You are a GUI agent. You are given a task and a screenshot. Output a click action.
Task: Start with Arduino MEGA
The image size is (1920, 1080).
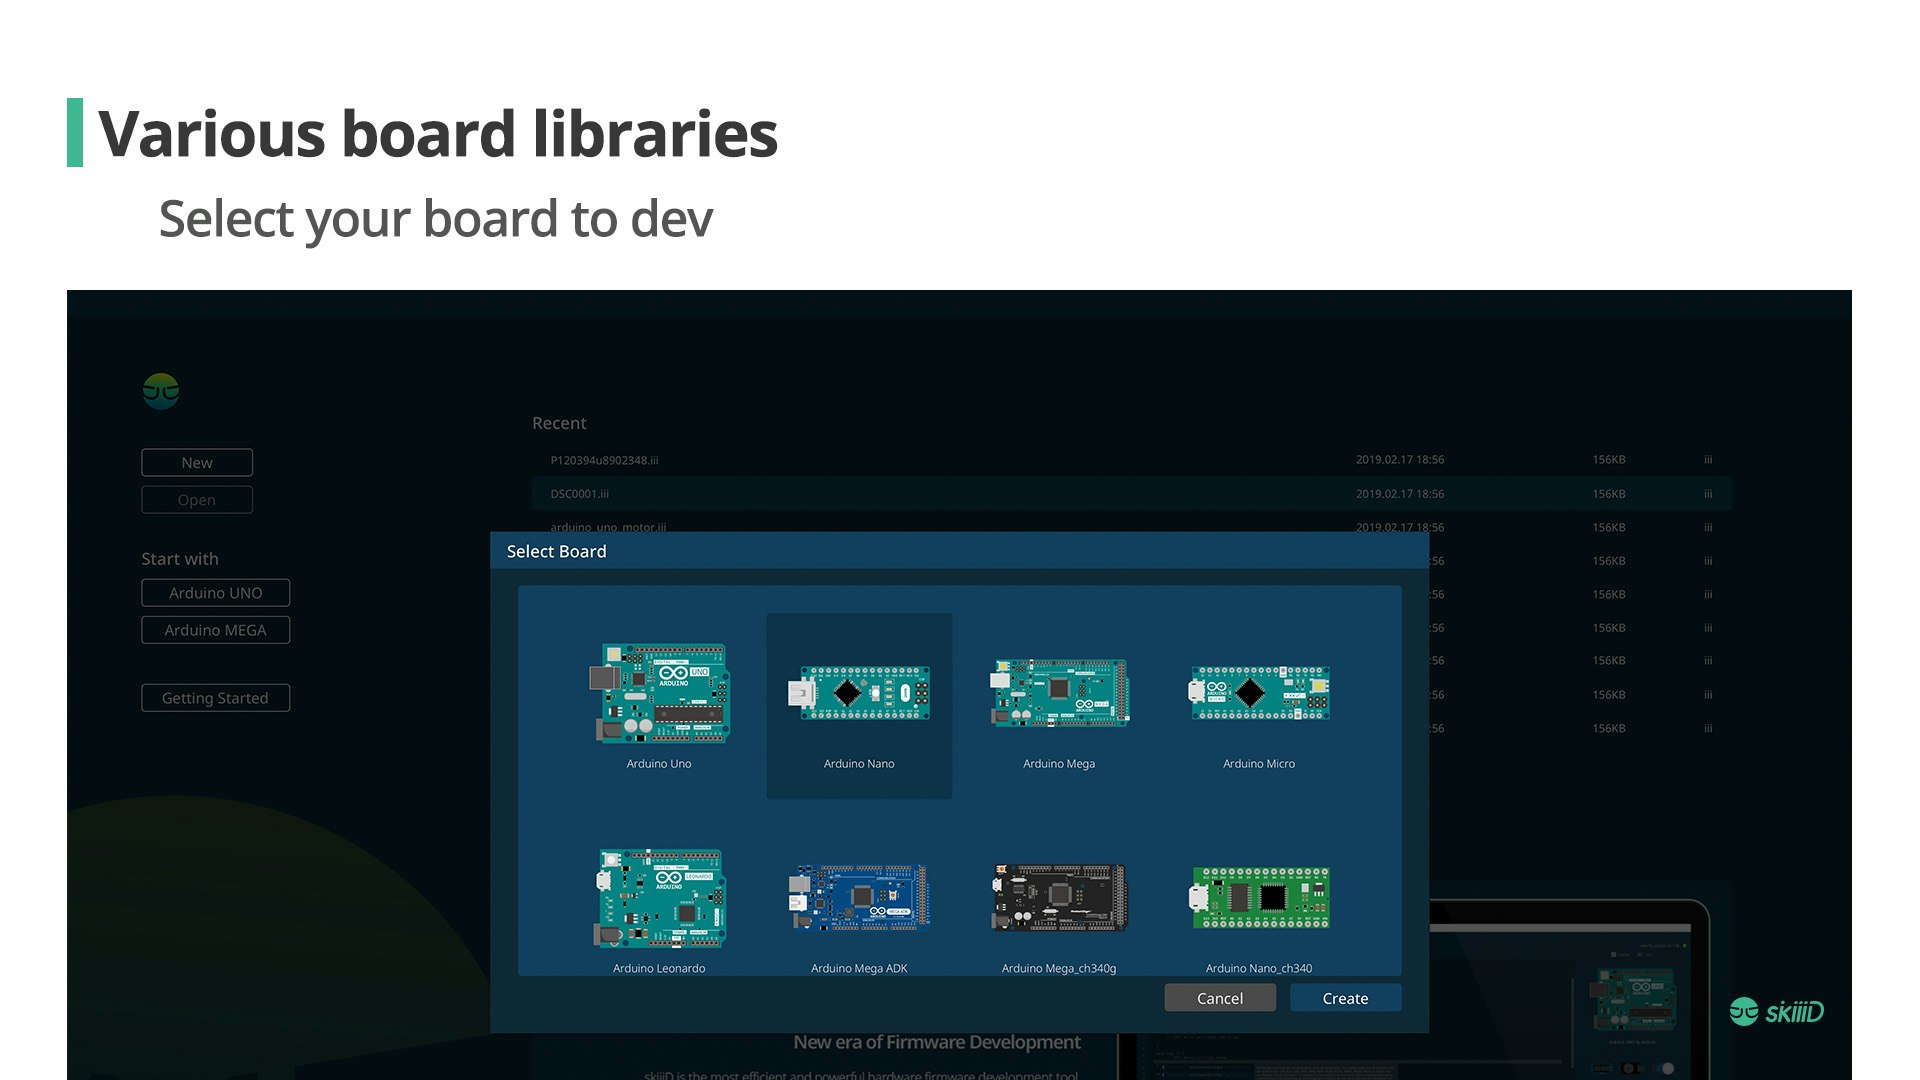215,630
